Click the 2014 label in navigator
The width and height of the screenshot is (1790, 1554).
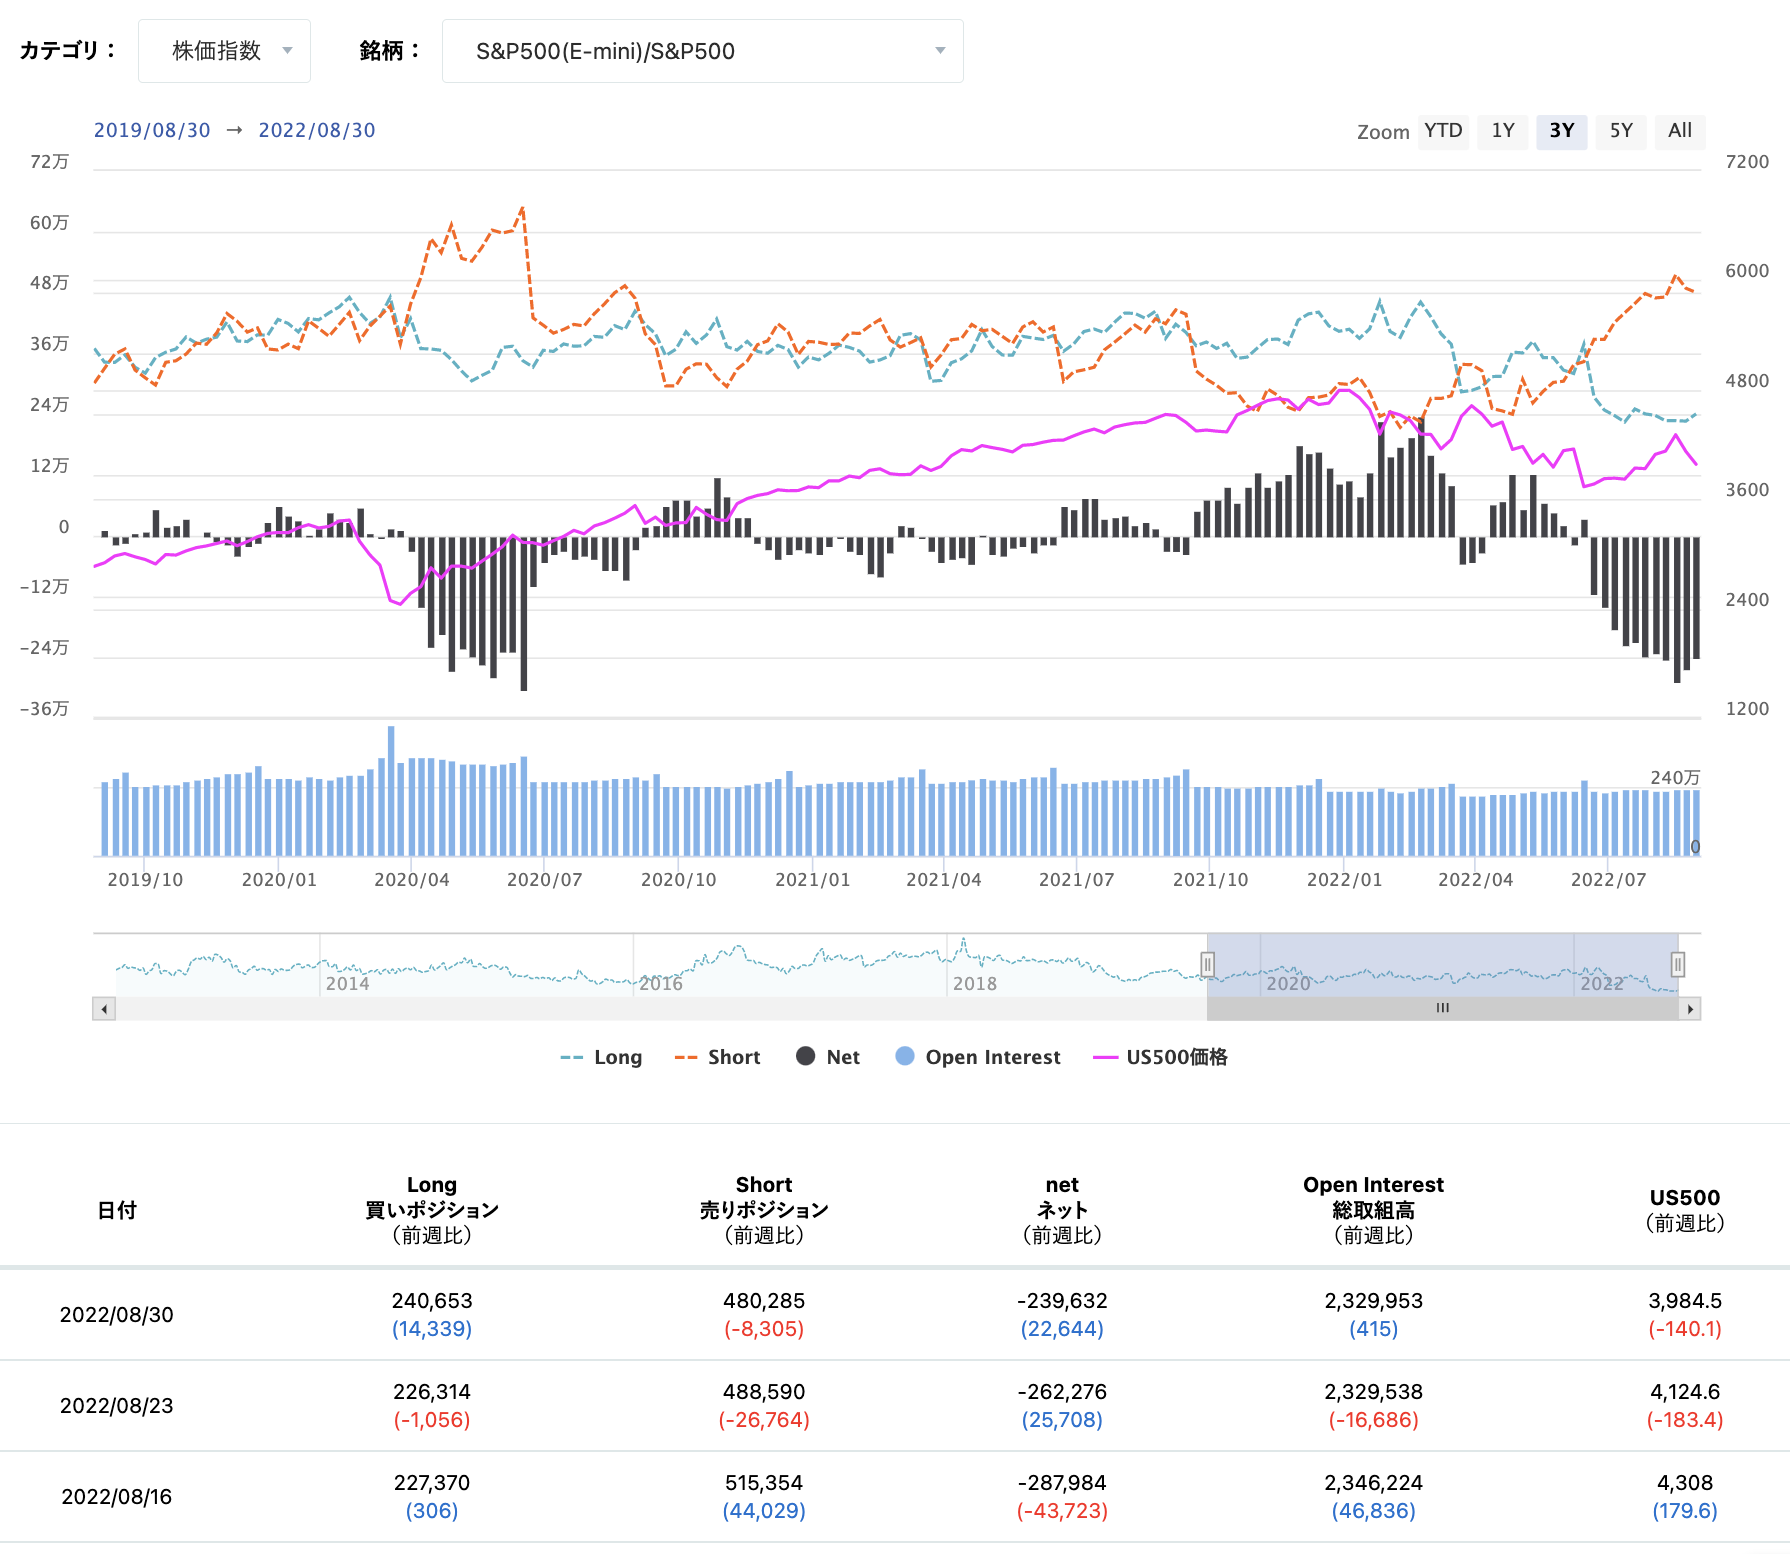coord(347,984)
